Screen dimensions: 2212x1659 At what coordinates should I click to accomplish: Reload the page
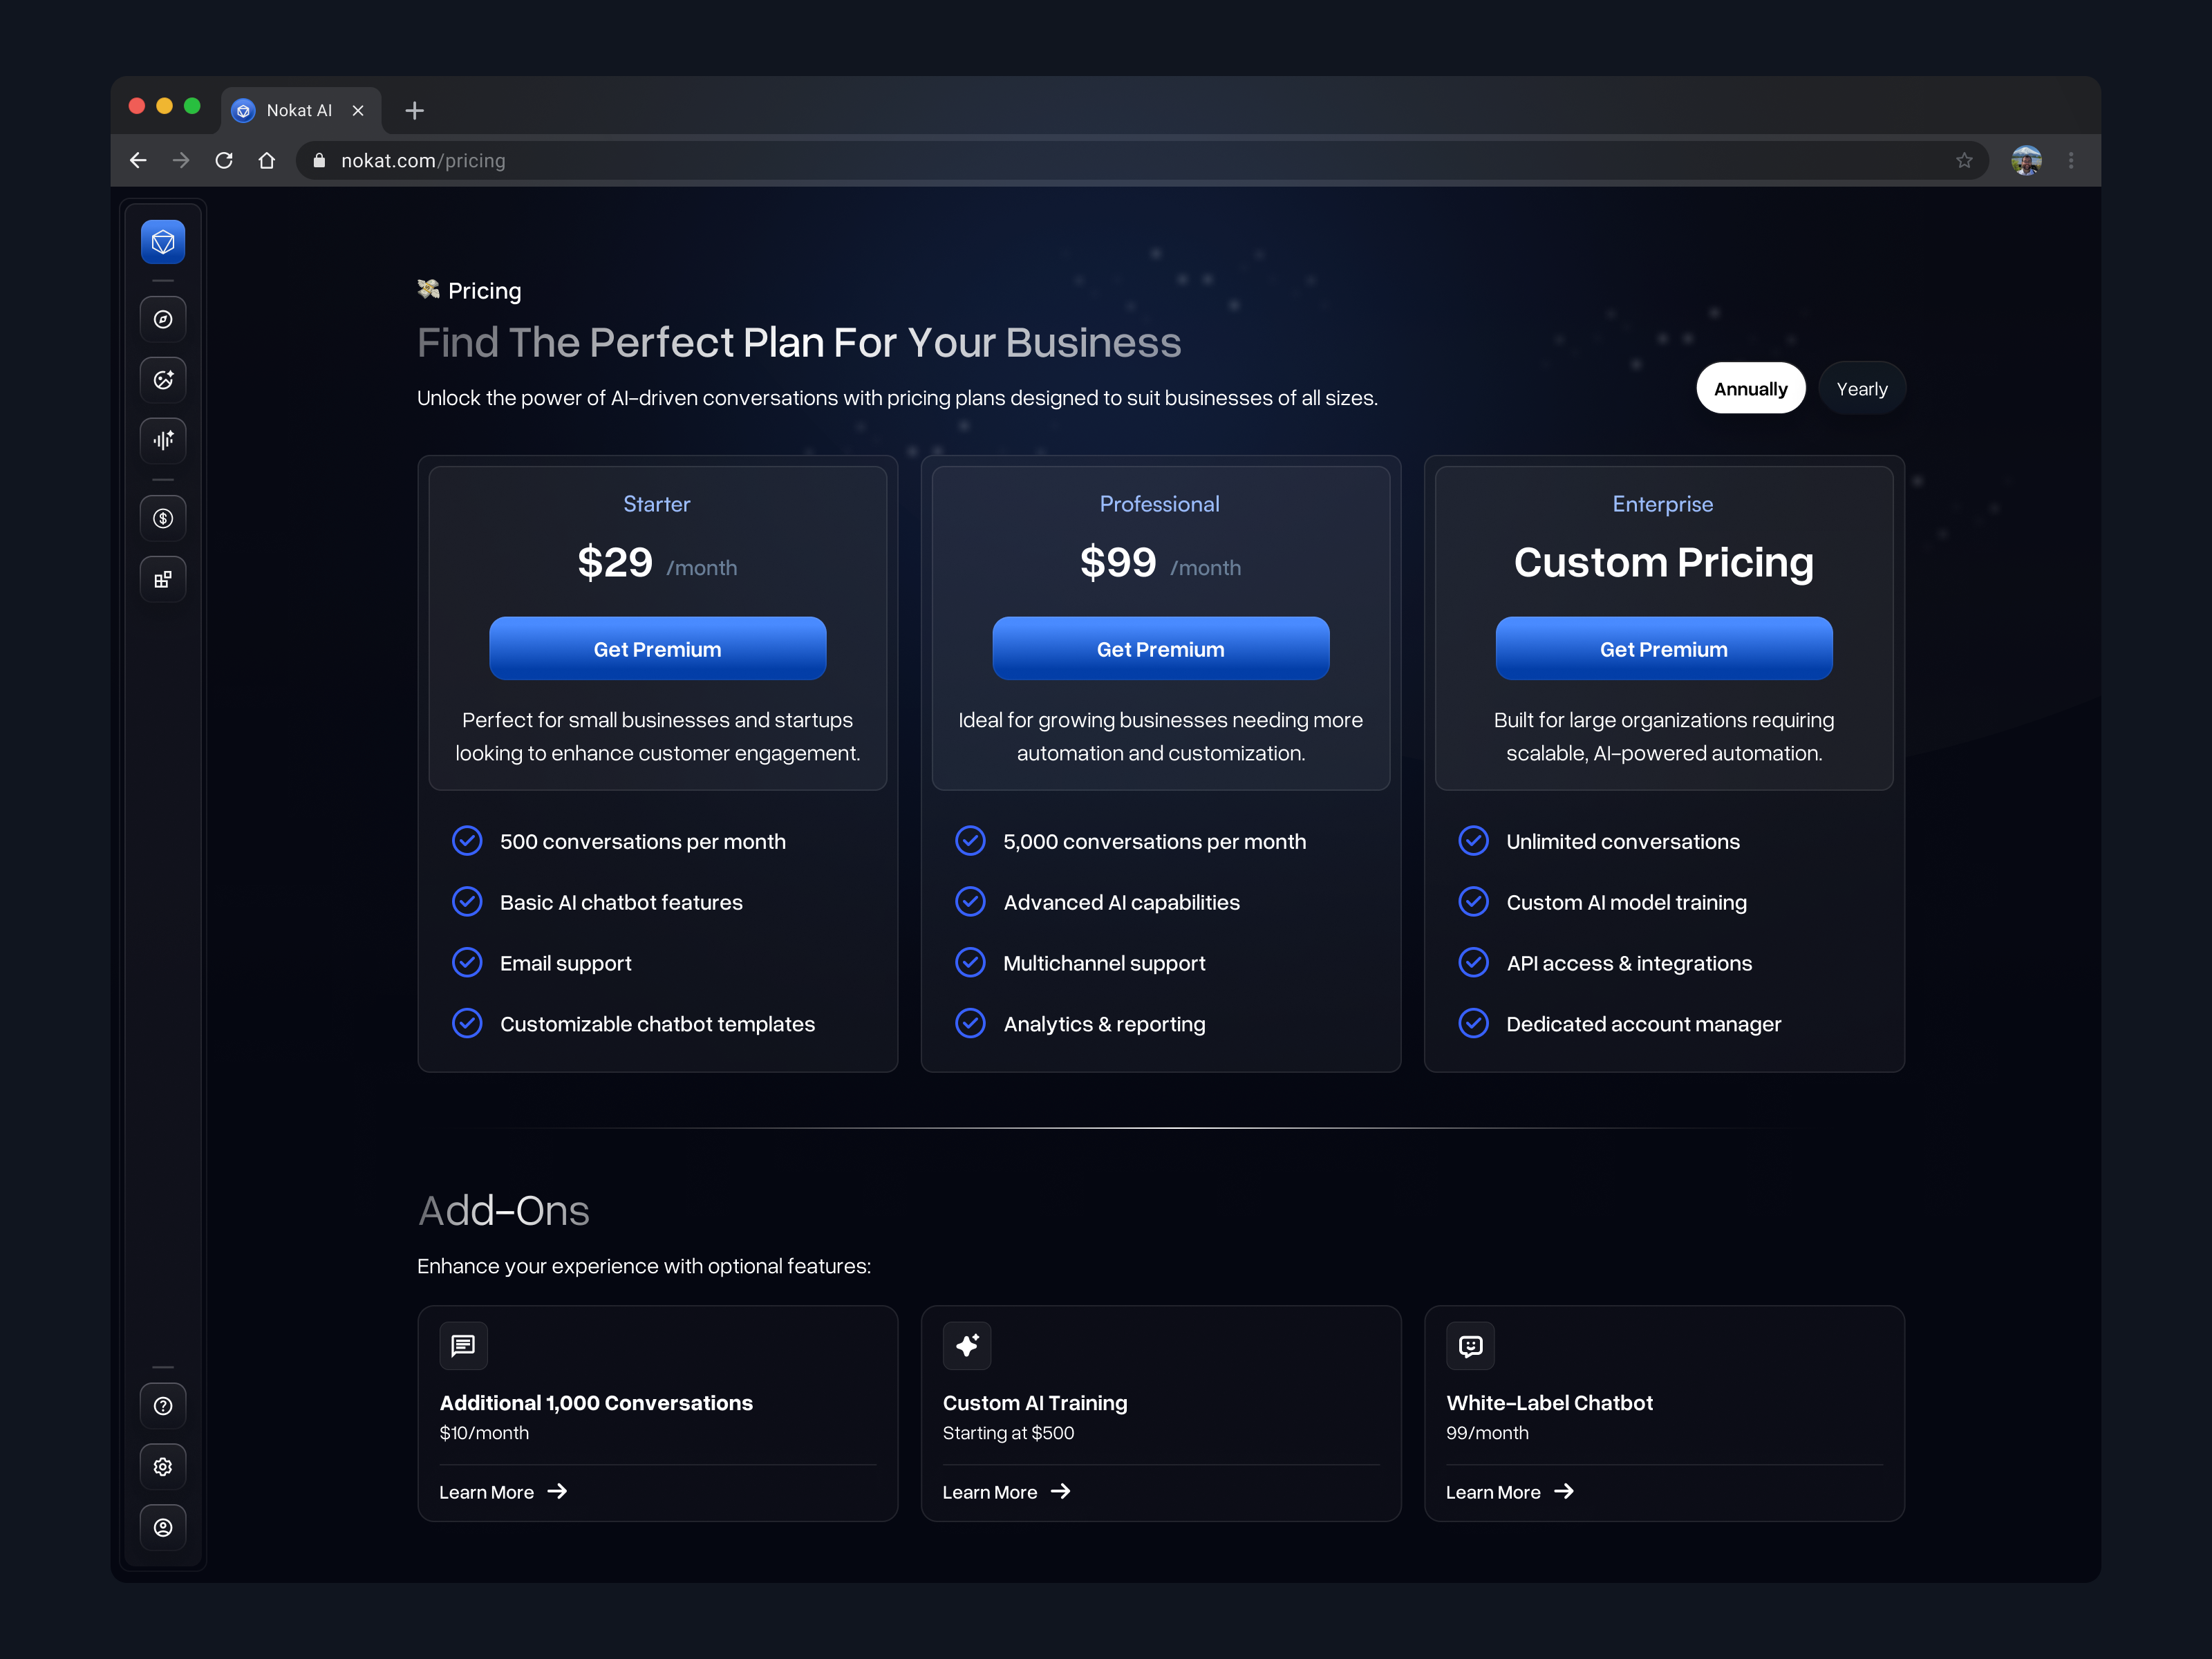[x=224, y=161]
